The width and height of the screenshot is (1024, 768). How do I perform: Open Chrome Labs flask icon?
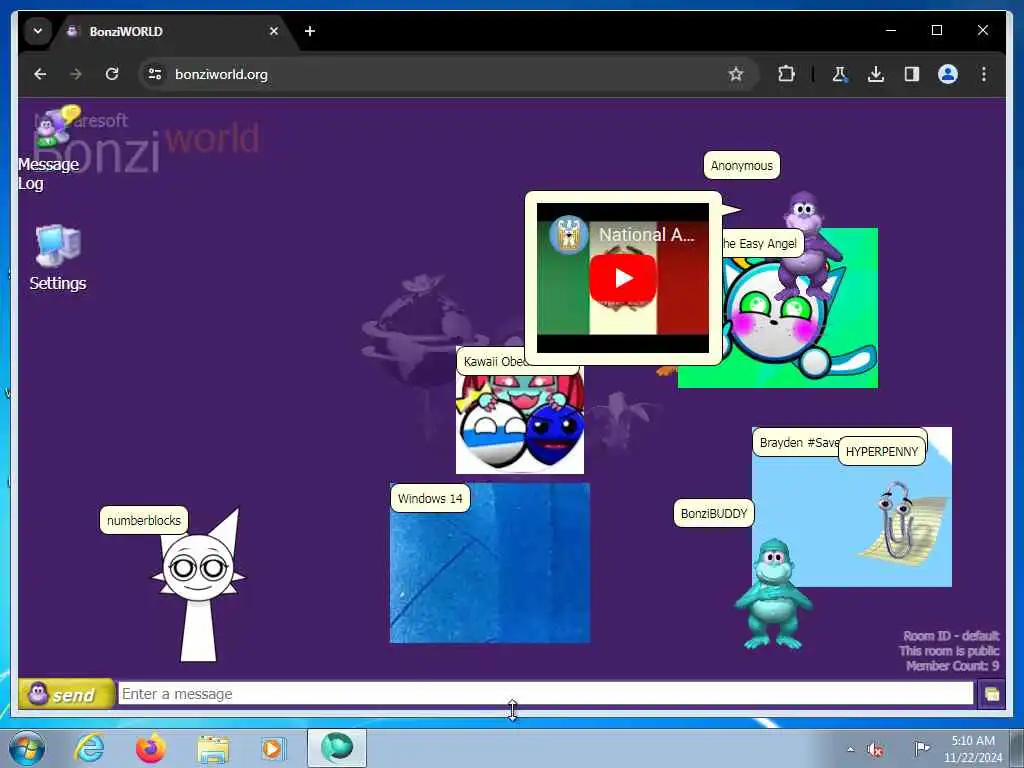tap(840, 74)
